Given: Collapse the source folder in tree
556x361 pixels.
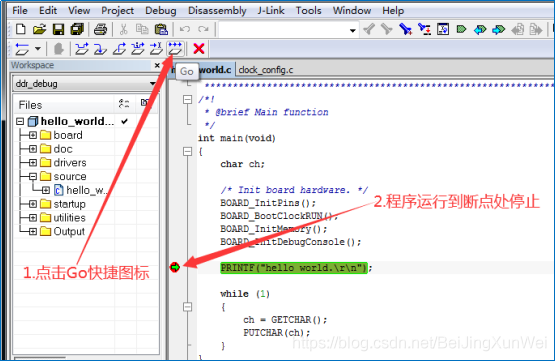Looking at the screenshot, I should point(33,176).
